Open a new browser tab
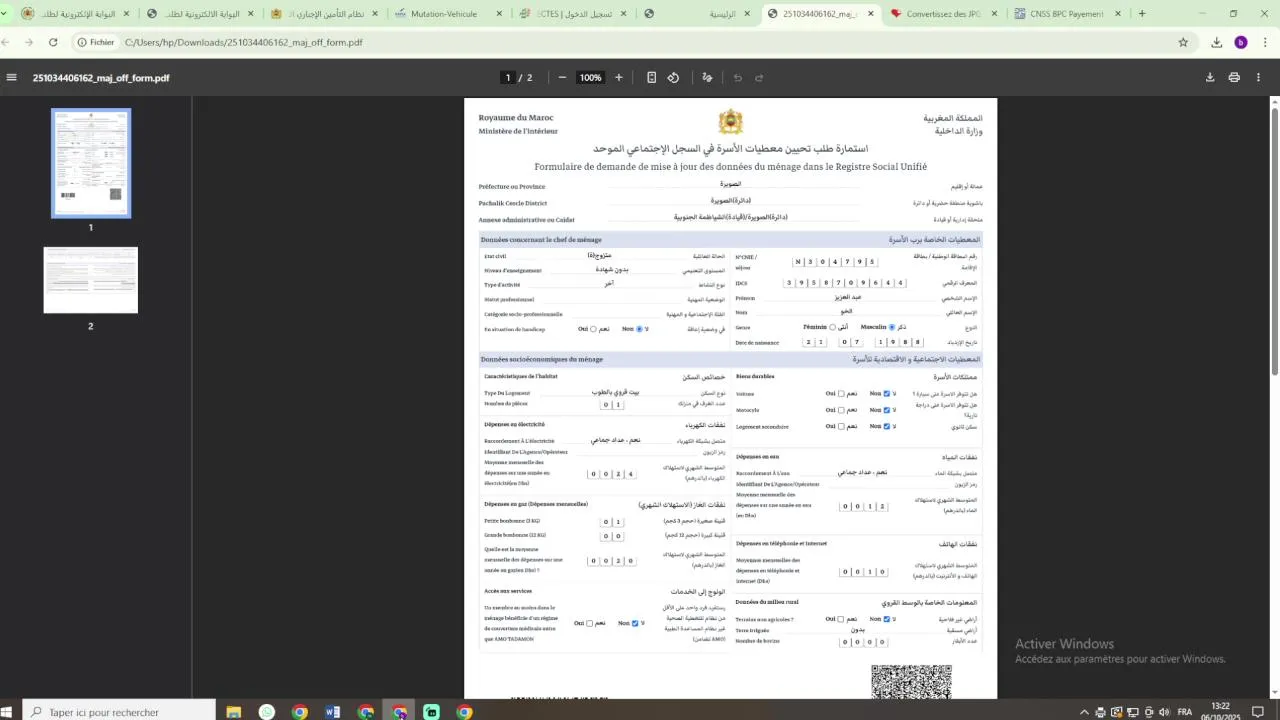 coord(1142,14)
